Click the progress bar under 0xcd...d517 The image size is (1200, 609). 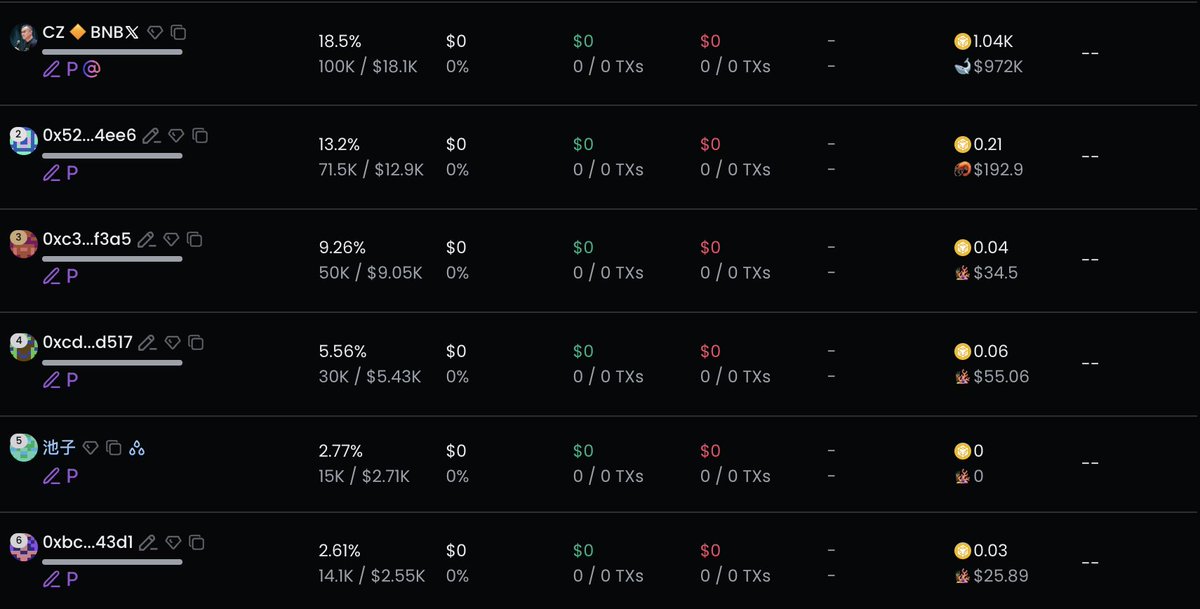(x=112, y=362)
